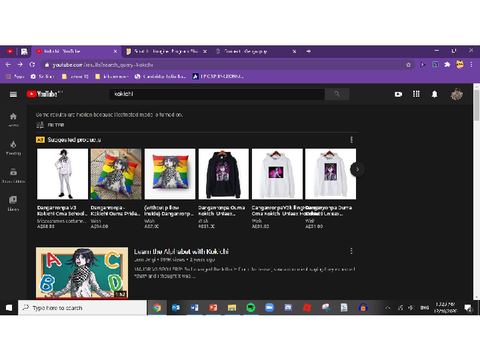
Task: Click the page's vertical scrollbar thumb
Action: pyautogui.click(x=476, y=104)
